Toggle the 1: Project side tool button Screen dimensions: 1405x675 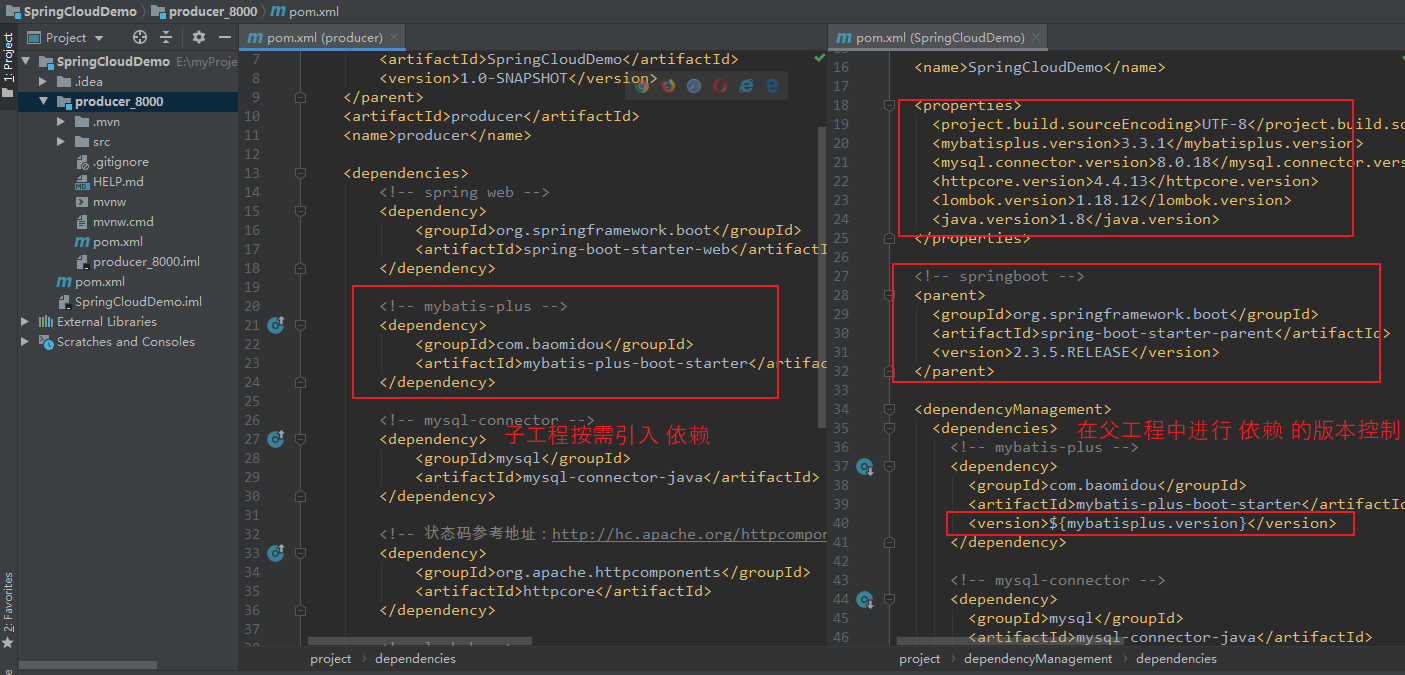tap(8, 67)
